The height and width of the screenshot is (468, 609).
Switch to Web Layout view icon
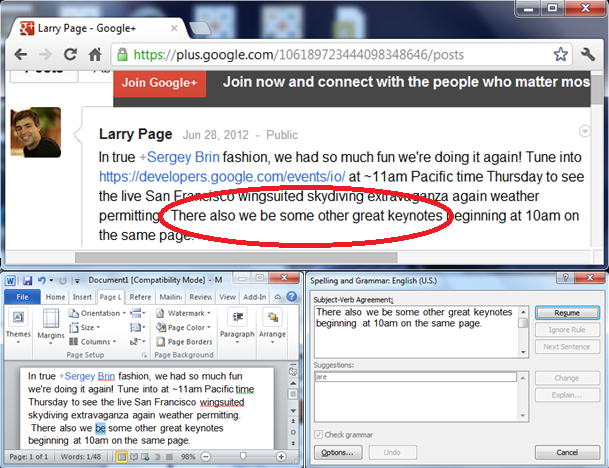(x=145, y=457)
